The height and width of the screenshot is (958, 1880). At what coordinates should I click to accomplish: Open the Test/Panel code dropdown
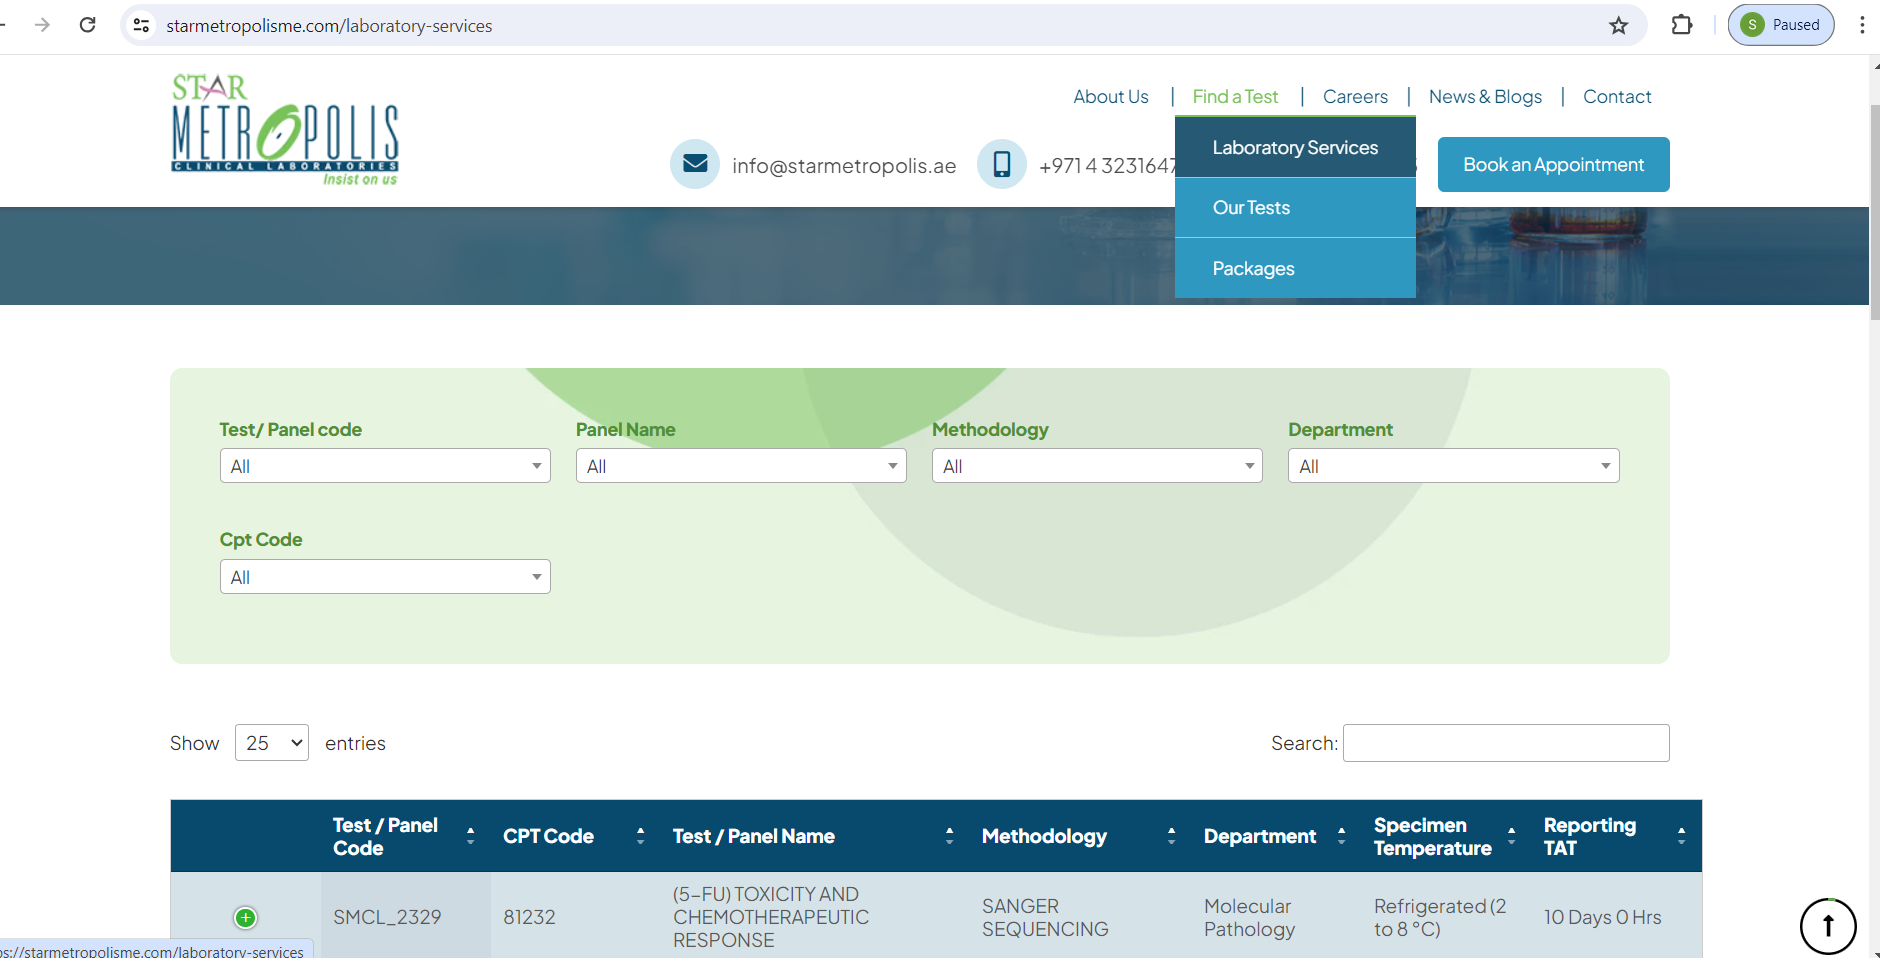point(385,466)
